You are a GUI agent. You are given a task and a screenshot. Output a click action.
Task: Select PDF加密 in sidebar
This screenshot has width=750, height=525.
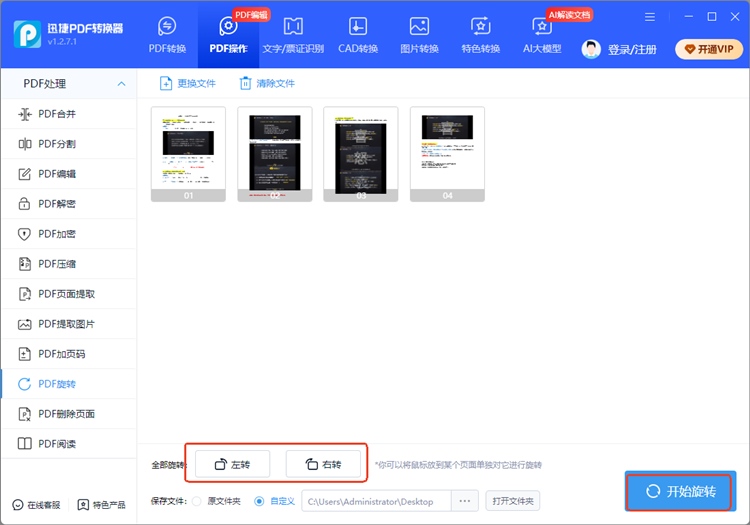pyautogui.click(x=69, y=234)
